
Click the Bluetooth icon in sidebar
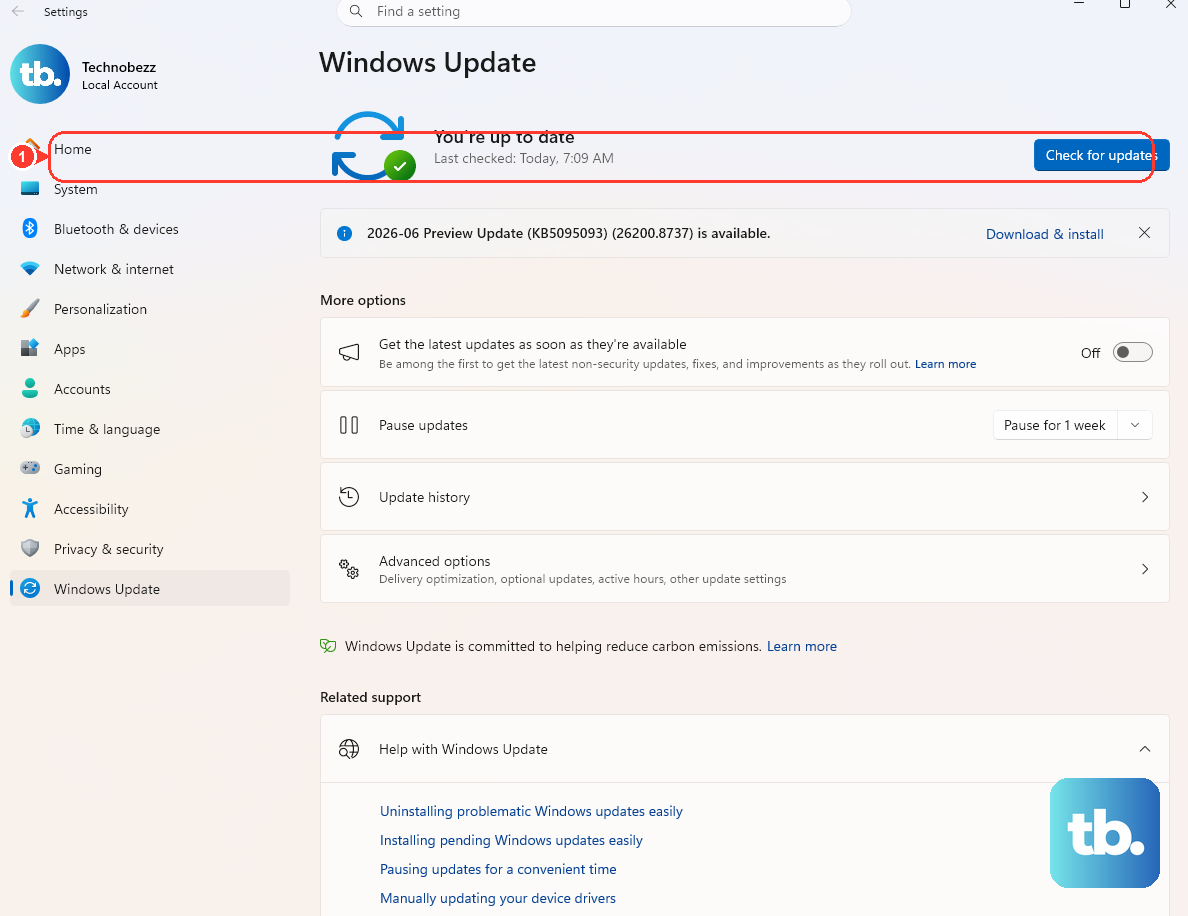click(30, 228)
